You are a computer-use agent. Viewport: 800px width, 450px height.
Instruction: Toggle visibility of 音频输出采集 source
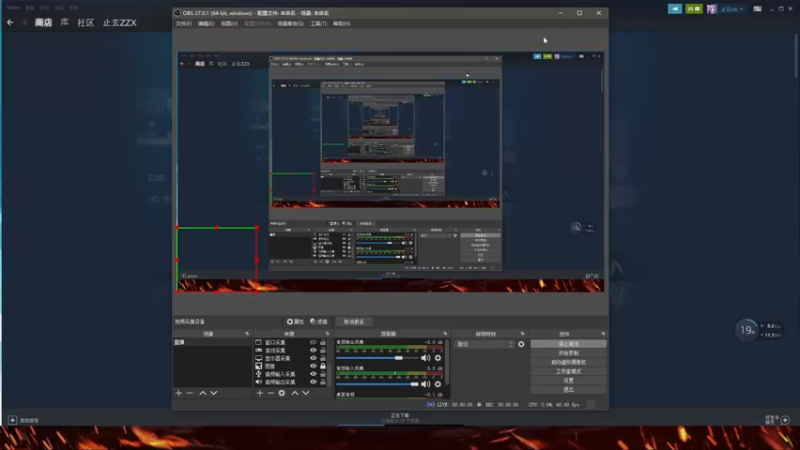(x=313, y=382)
